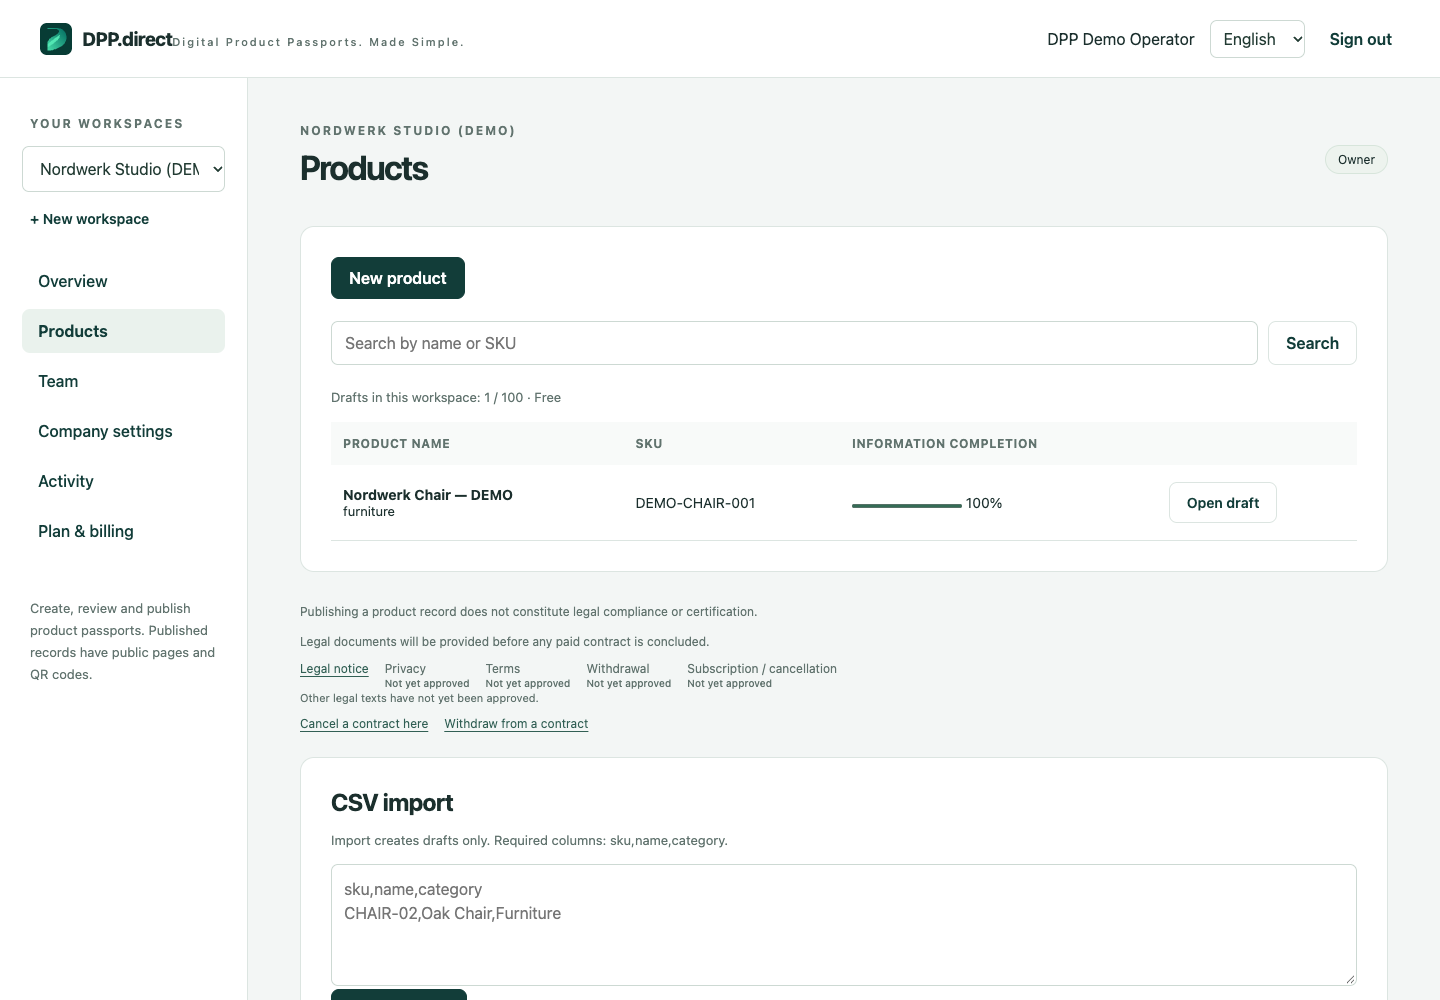Click the DPP.direct leaf logo icon

coord(56,39)
